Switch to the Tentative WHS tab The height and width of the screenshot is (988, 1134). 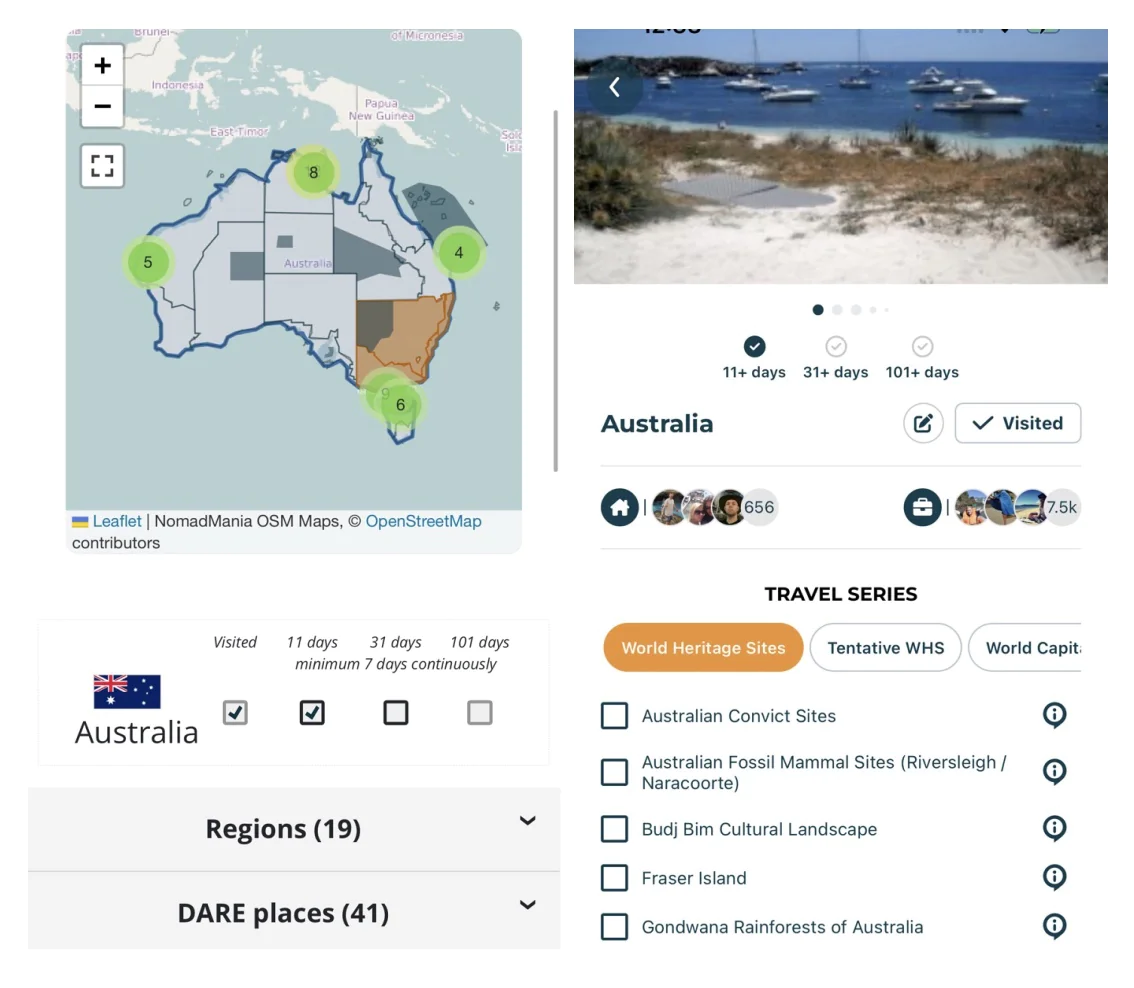point(885,648)
